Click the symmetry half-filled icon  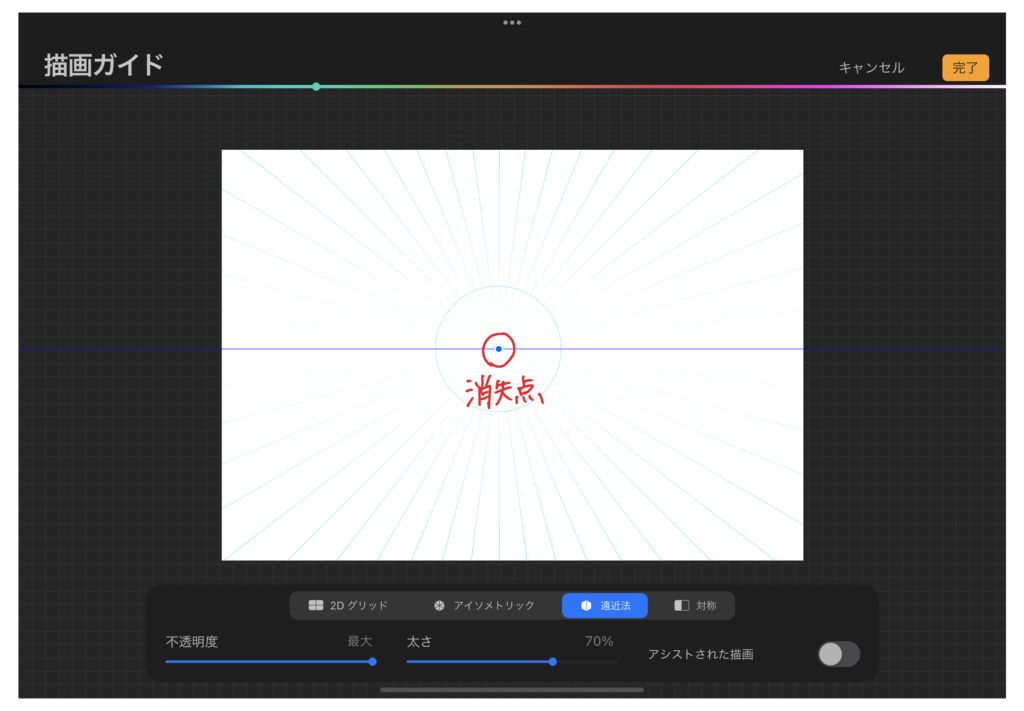(681, 605)
